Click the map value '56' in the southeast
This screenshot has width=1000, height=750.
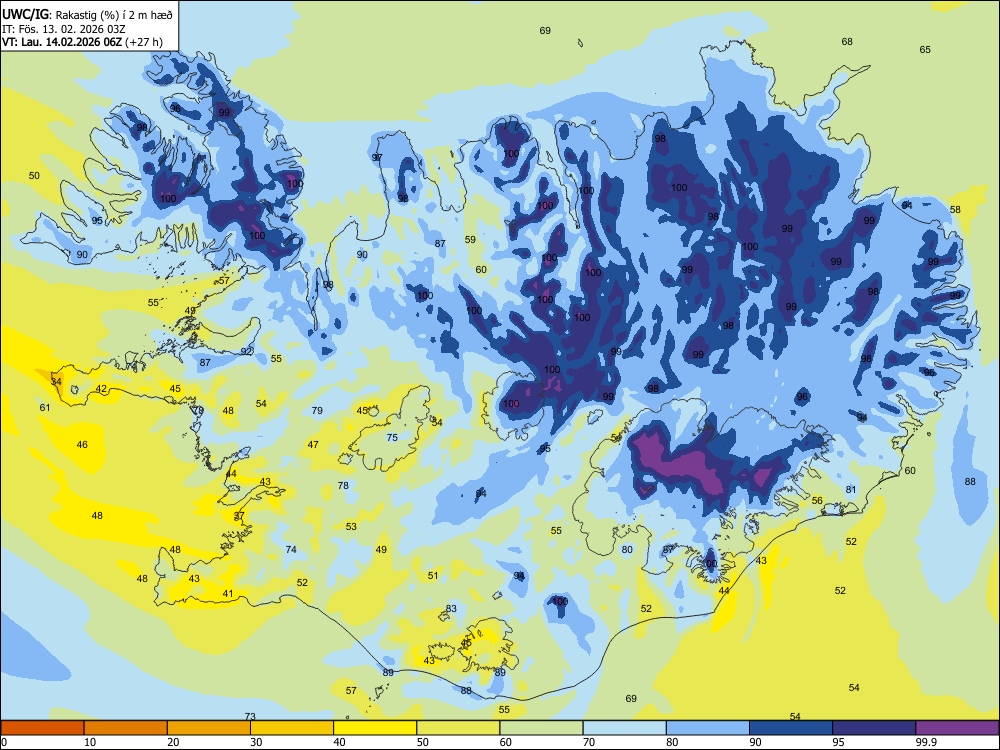(818, 501)
